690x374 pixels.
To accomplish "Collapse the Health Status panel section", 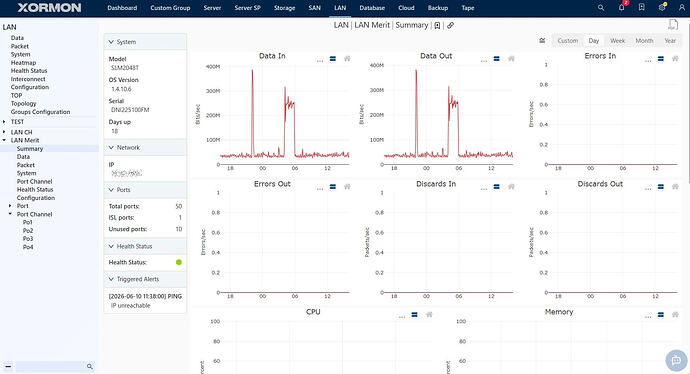I will click(x=145, y=246).
